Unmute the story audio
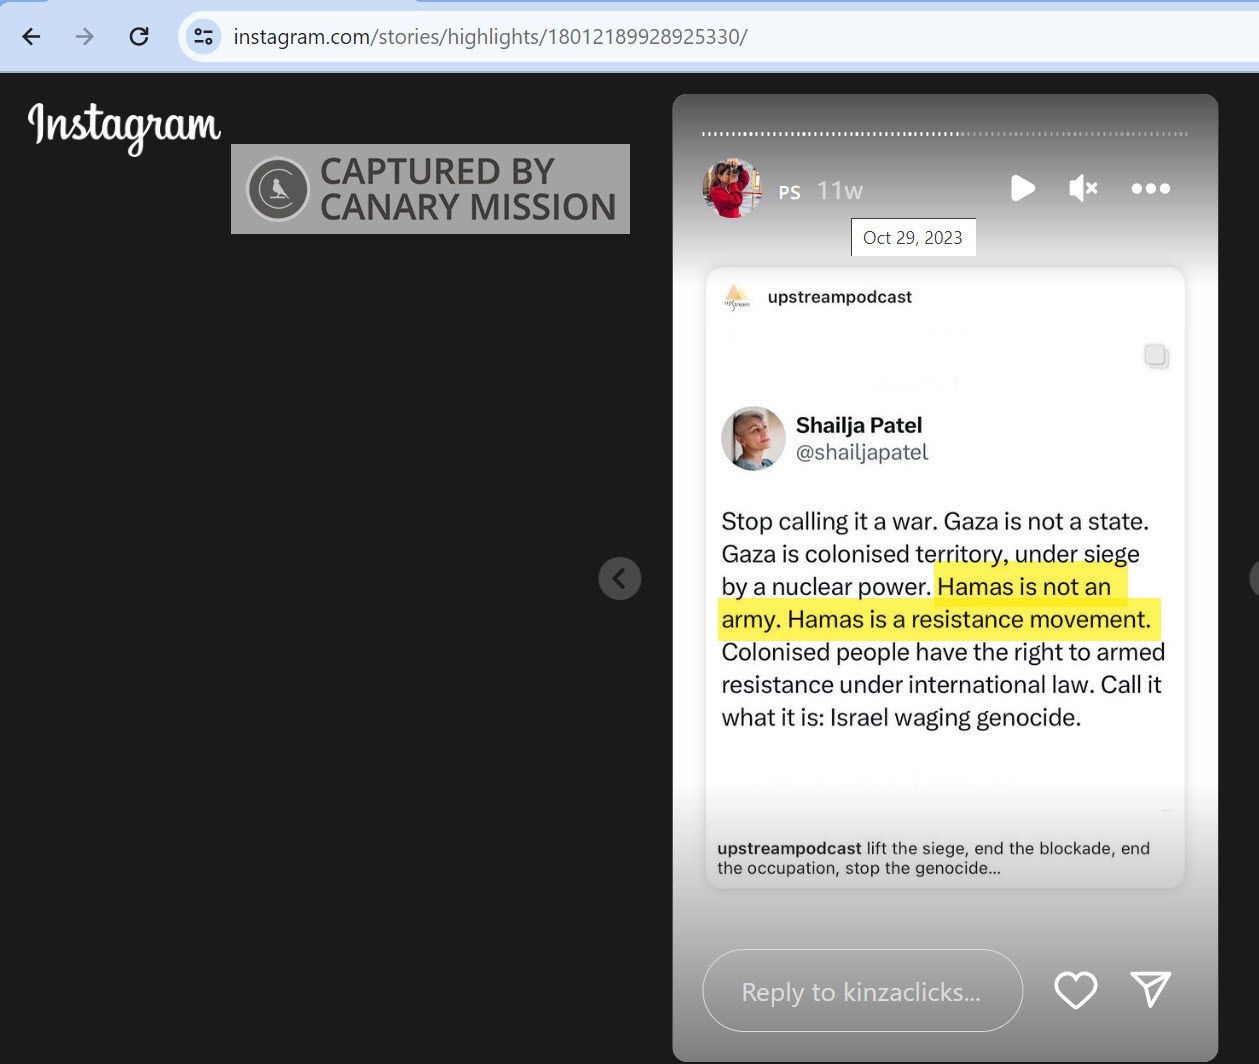Screen dimensions: 1259x1064 (x=1083, y=188)
